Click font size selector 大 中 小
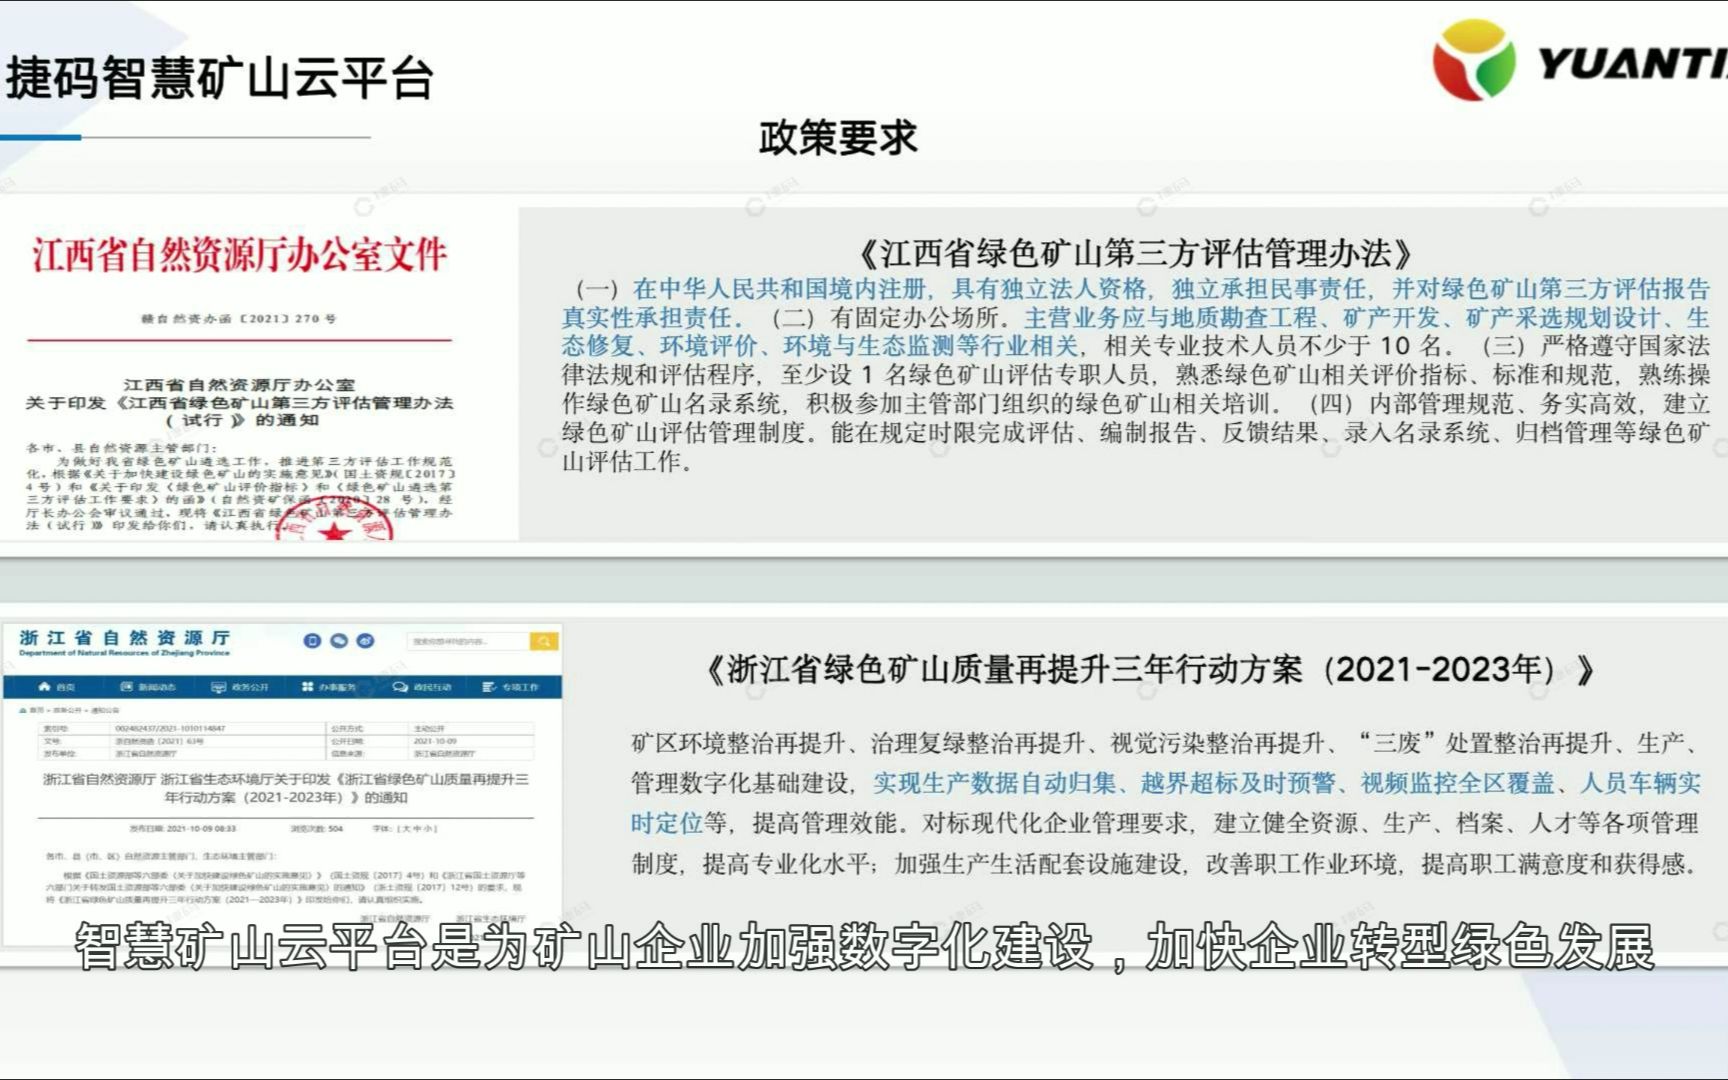Viewport: 1728px width, 1080px height. [404, 829]
